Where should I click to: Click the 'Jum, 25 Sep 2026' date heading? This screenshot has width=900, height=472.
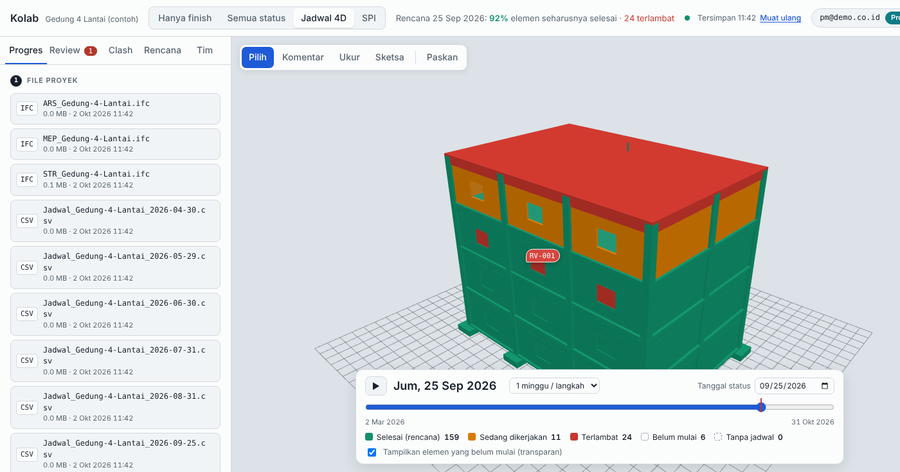(x=445, y=386)
